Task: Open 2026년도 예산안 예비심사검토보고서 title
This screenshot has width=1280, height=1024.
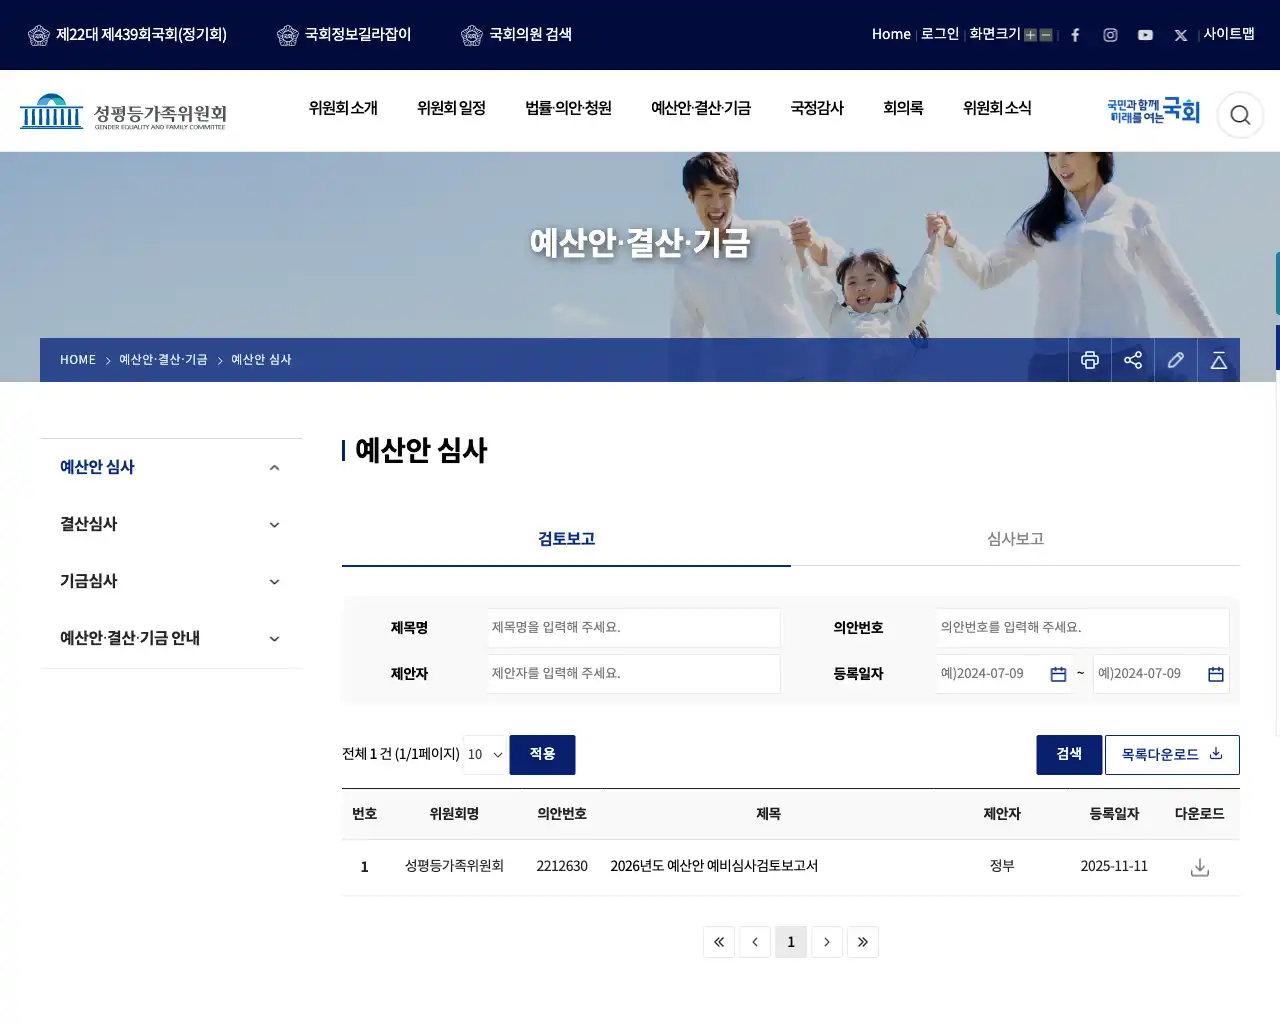Action: (x=714, y=866)
